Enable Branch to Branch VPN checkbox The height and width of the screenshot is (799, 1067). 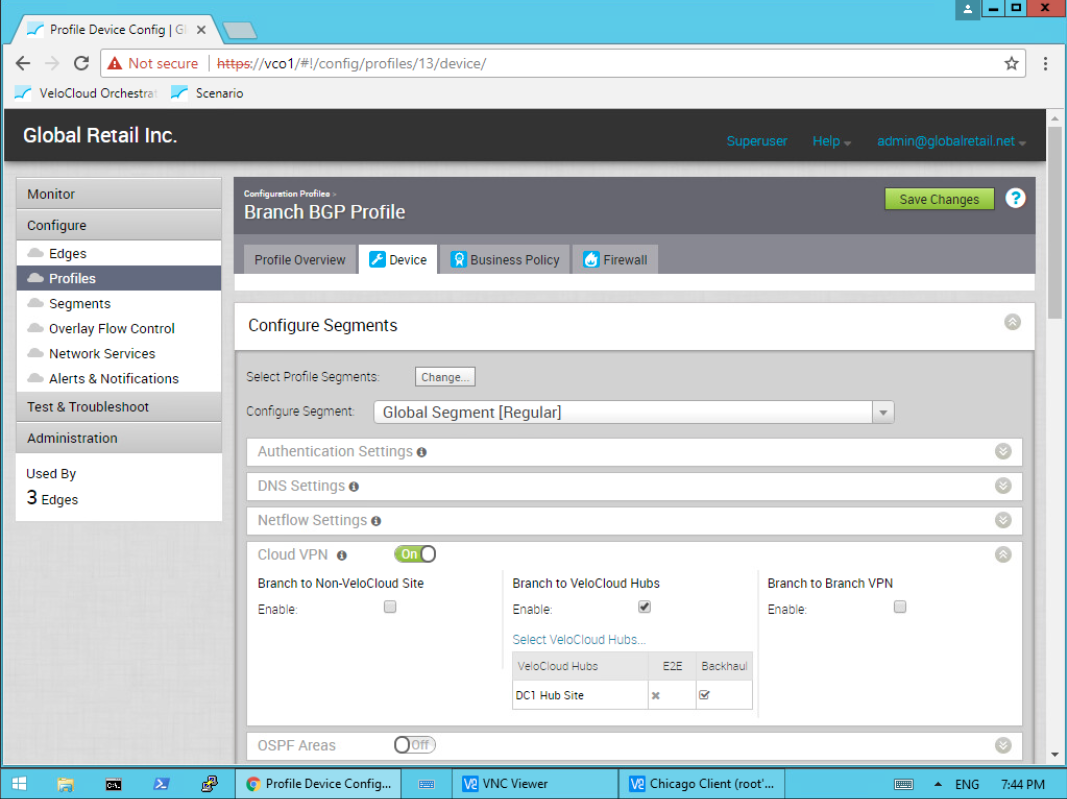[x=900, y=607]
